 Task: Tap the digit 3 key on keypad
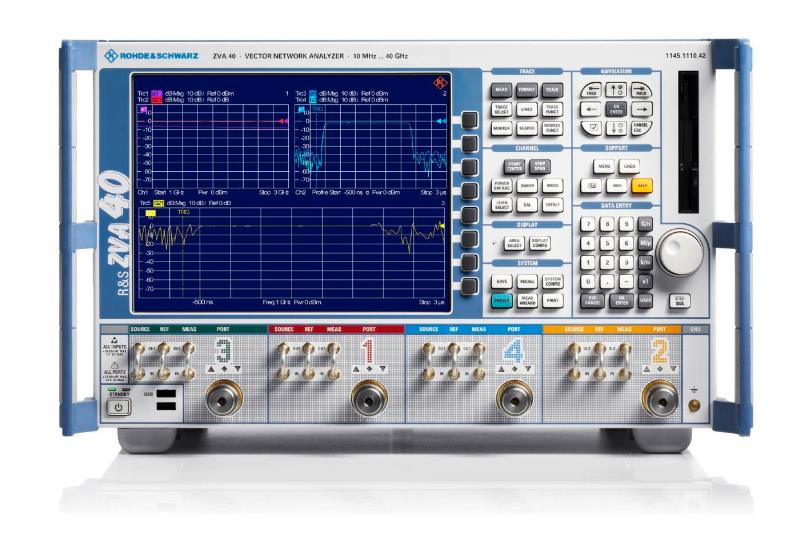626,262
